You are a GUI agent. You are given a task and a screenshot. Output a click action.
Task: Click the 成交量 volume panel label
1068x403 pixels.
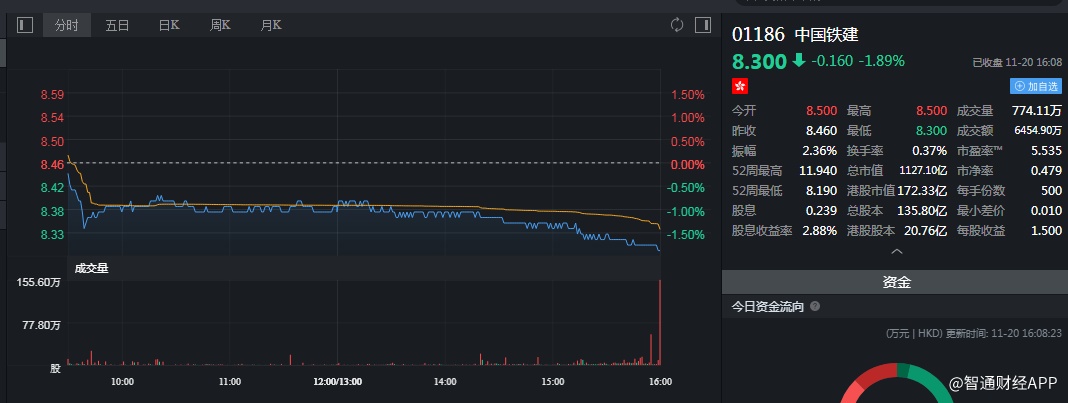(90, 268)
